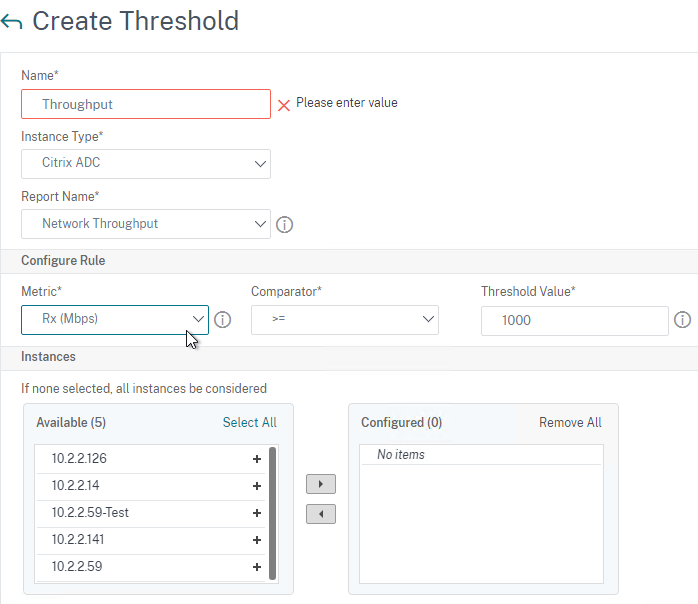Add instance 10.2.2.126 with plus icon
Image resolution: width=698 pixels, height=604 pixels.
click(257, 459)
